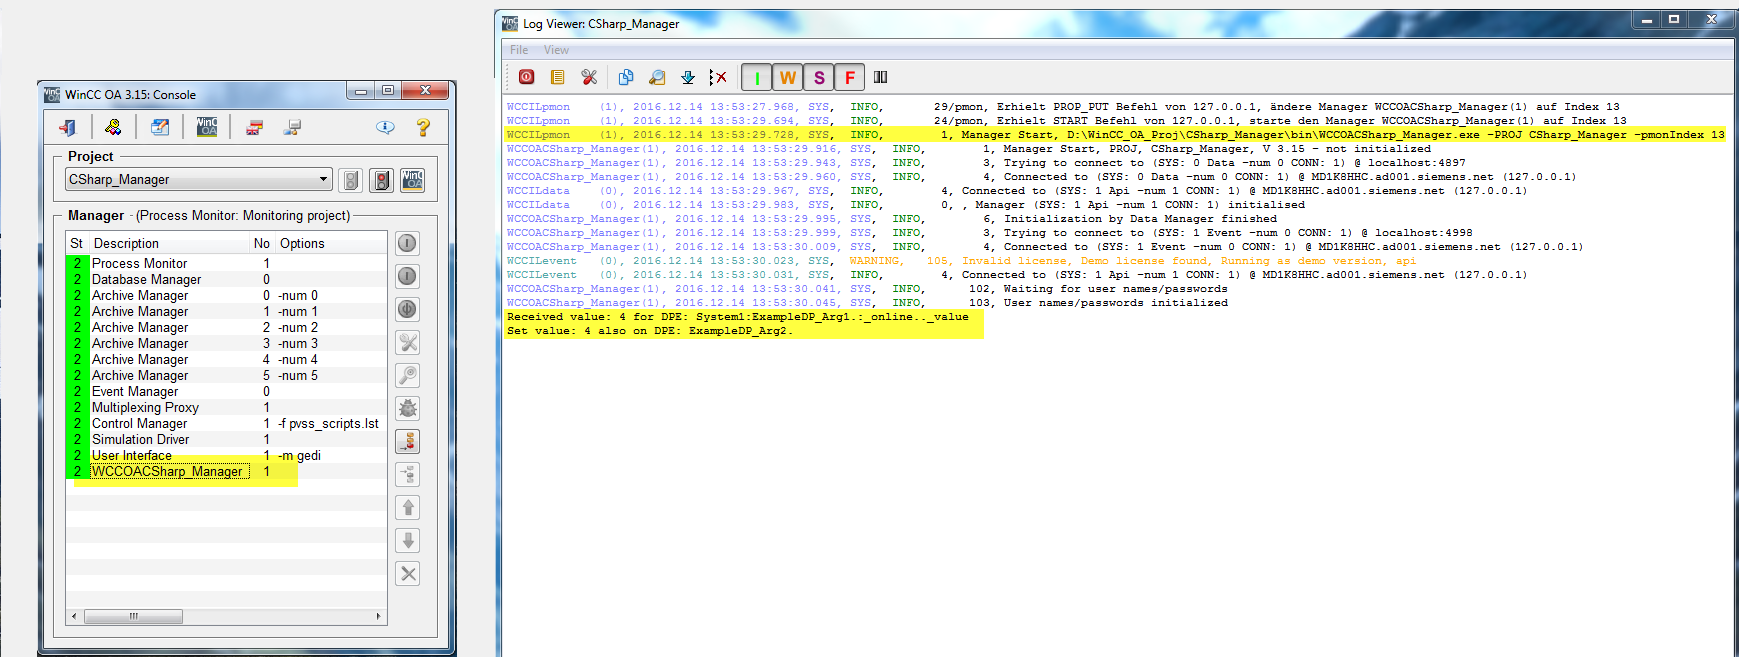Click the bug debug manager button
The image size is (1739, 657).
pos(407,408)
